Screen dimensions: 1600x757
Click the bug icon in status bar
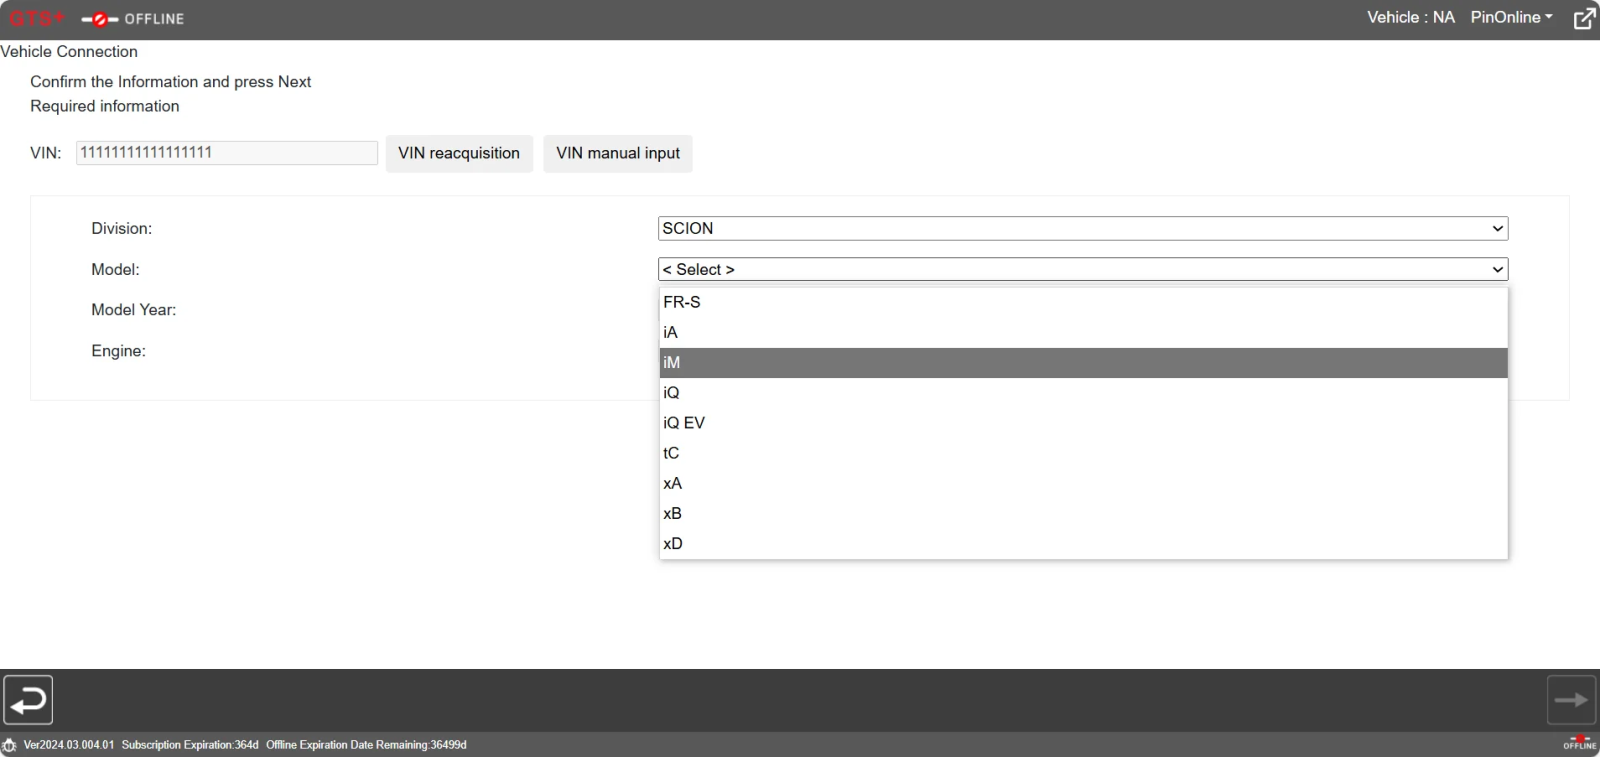9,745
